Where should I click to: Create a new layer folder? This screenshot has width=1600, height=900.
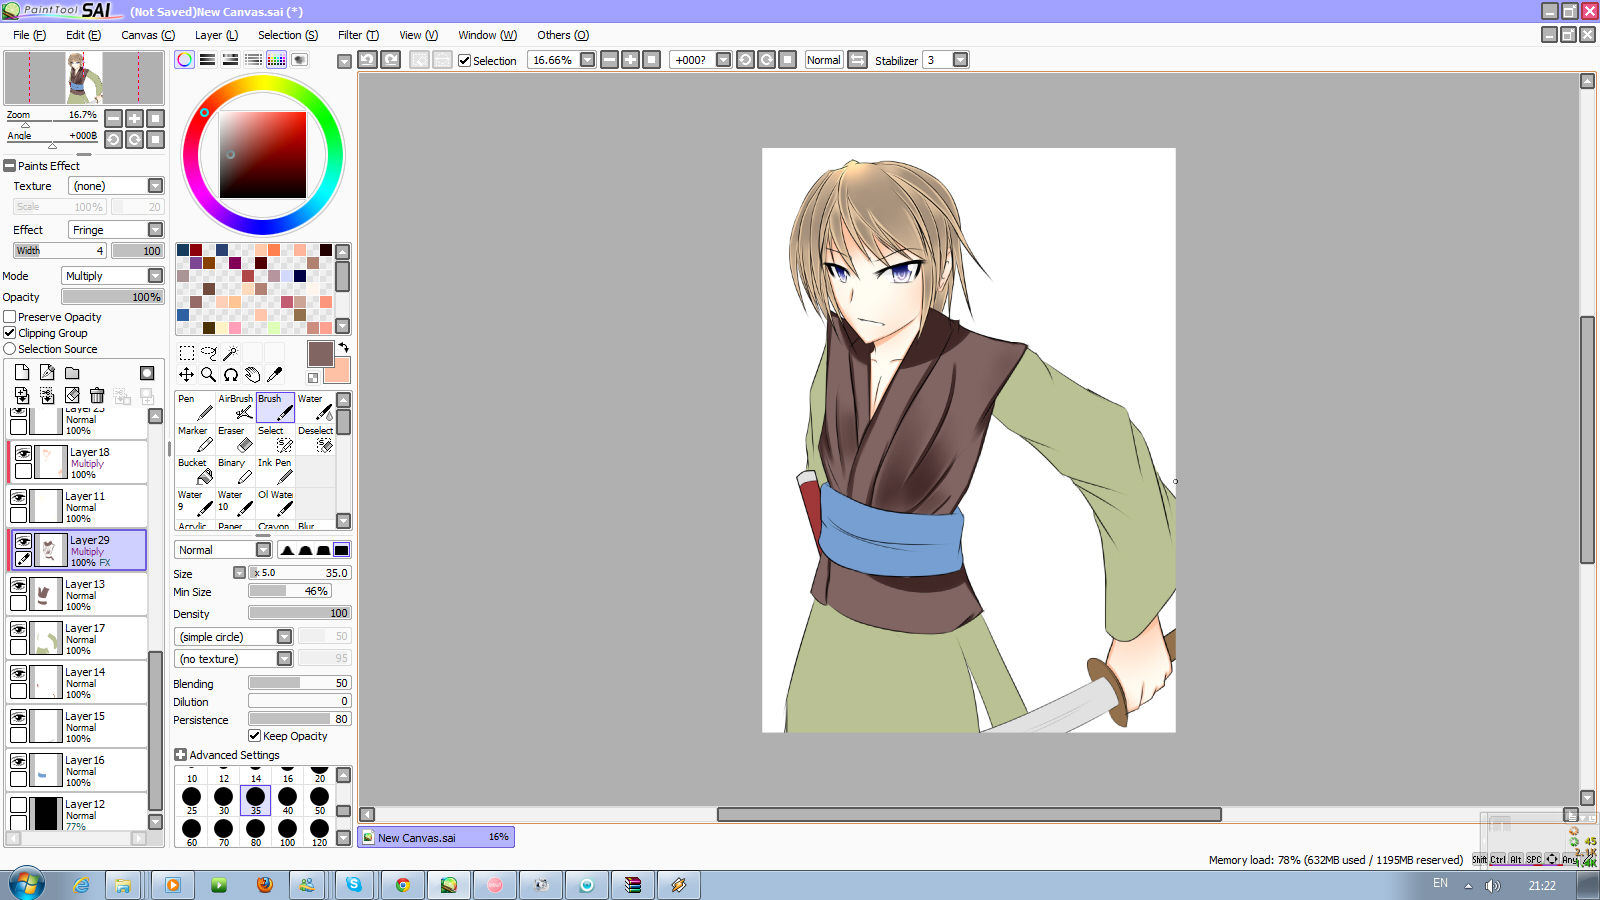[x=72, y=373]
